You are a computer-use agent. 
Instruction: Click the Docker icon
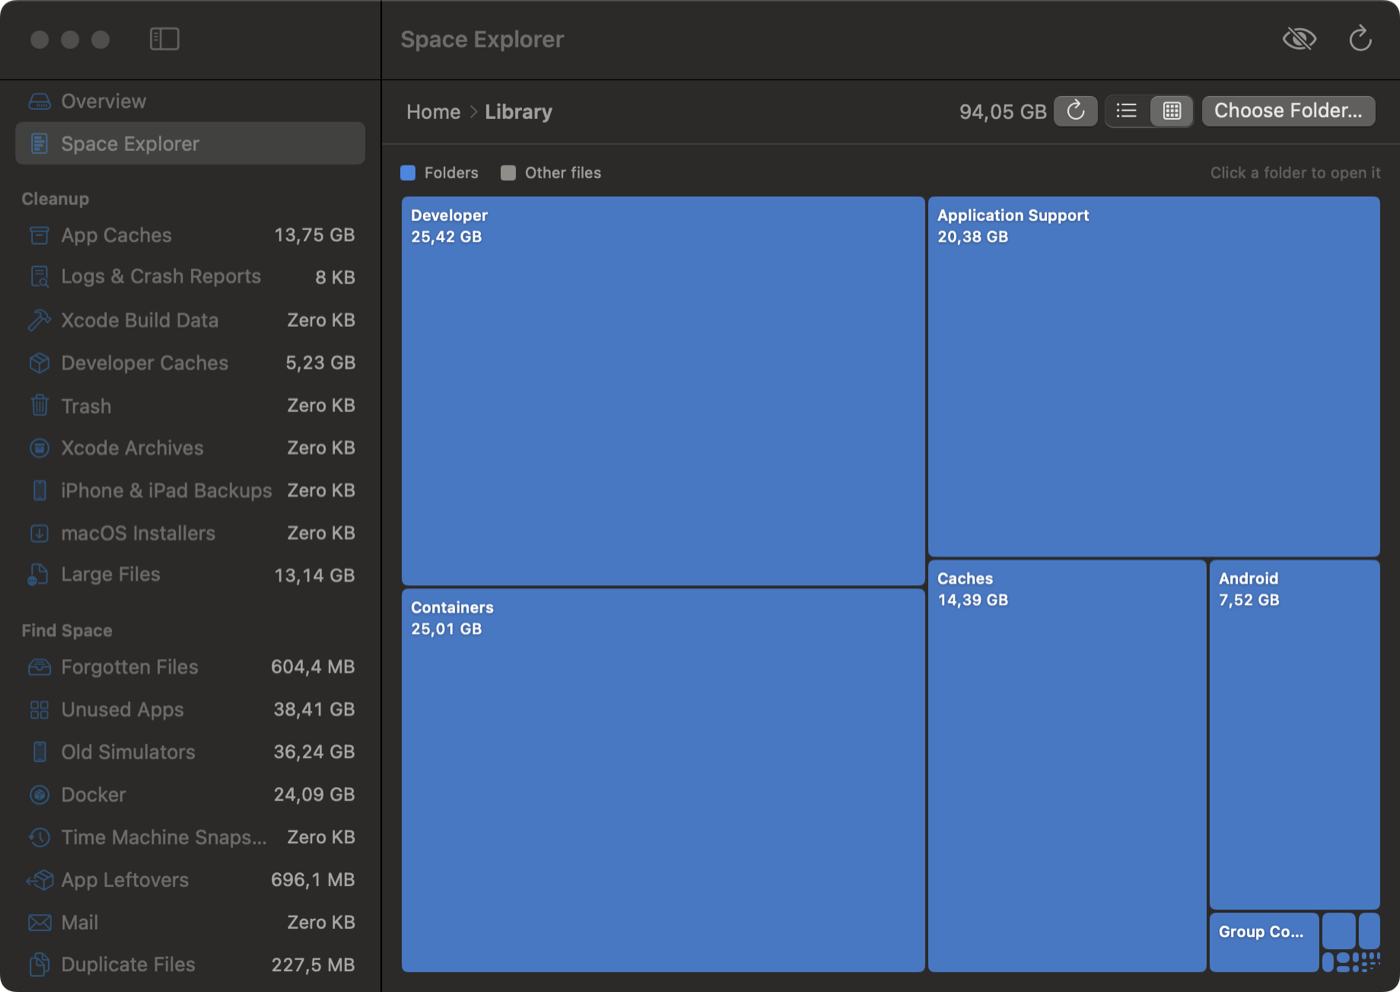(x=39, y=795)
